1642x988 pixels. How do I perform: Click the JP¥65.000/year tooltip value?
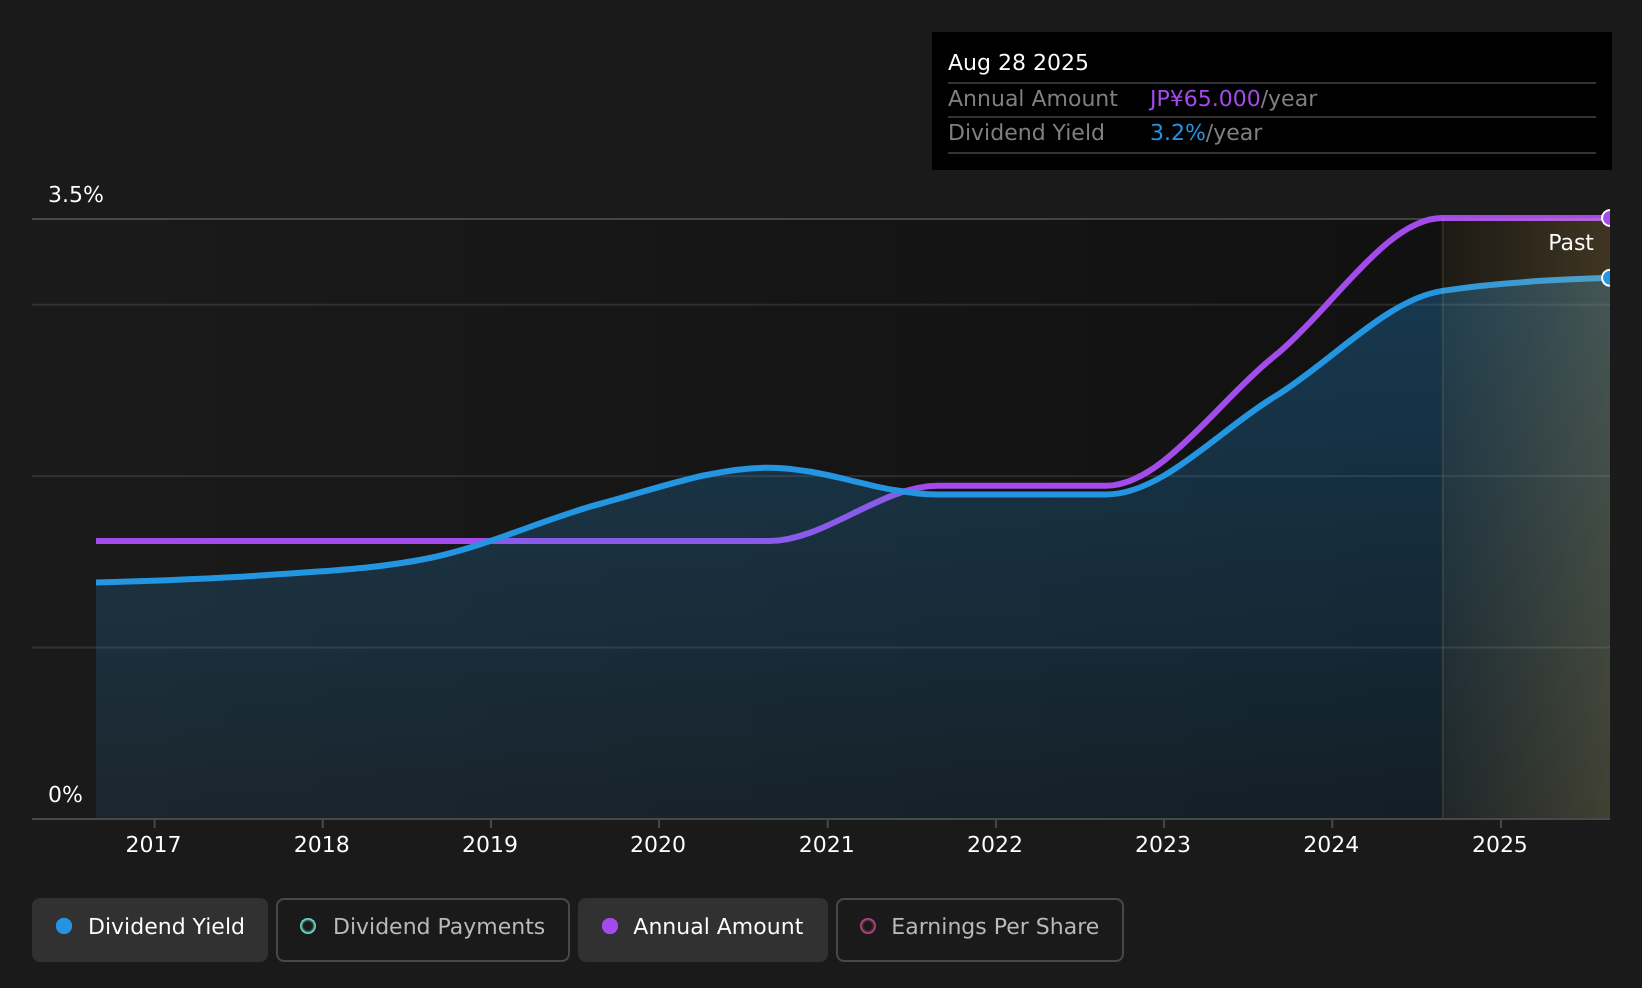click(x=1233, y=99)
